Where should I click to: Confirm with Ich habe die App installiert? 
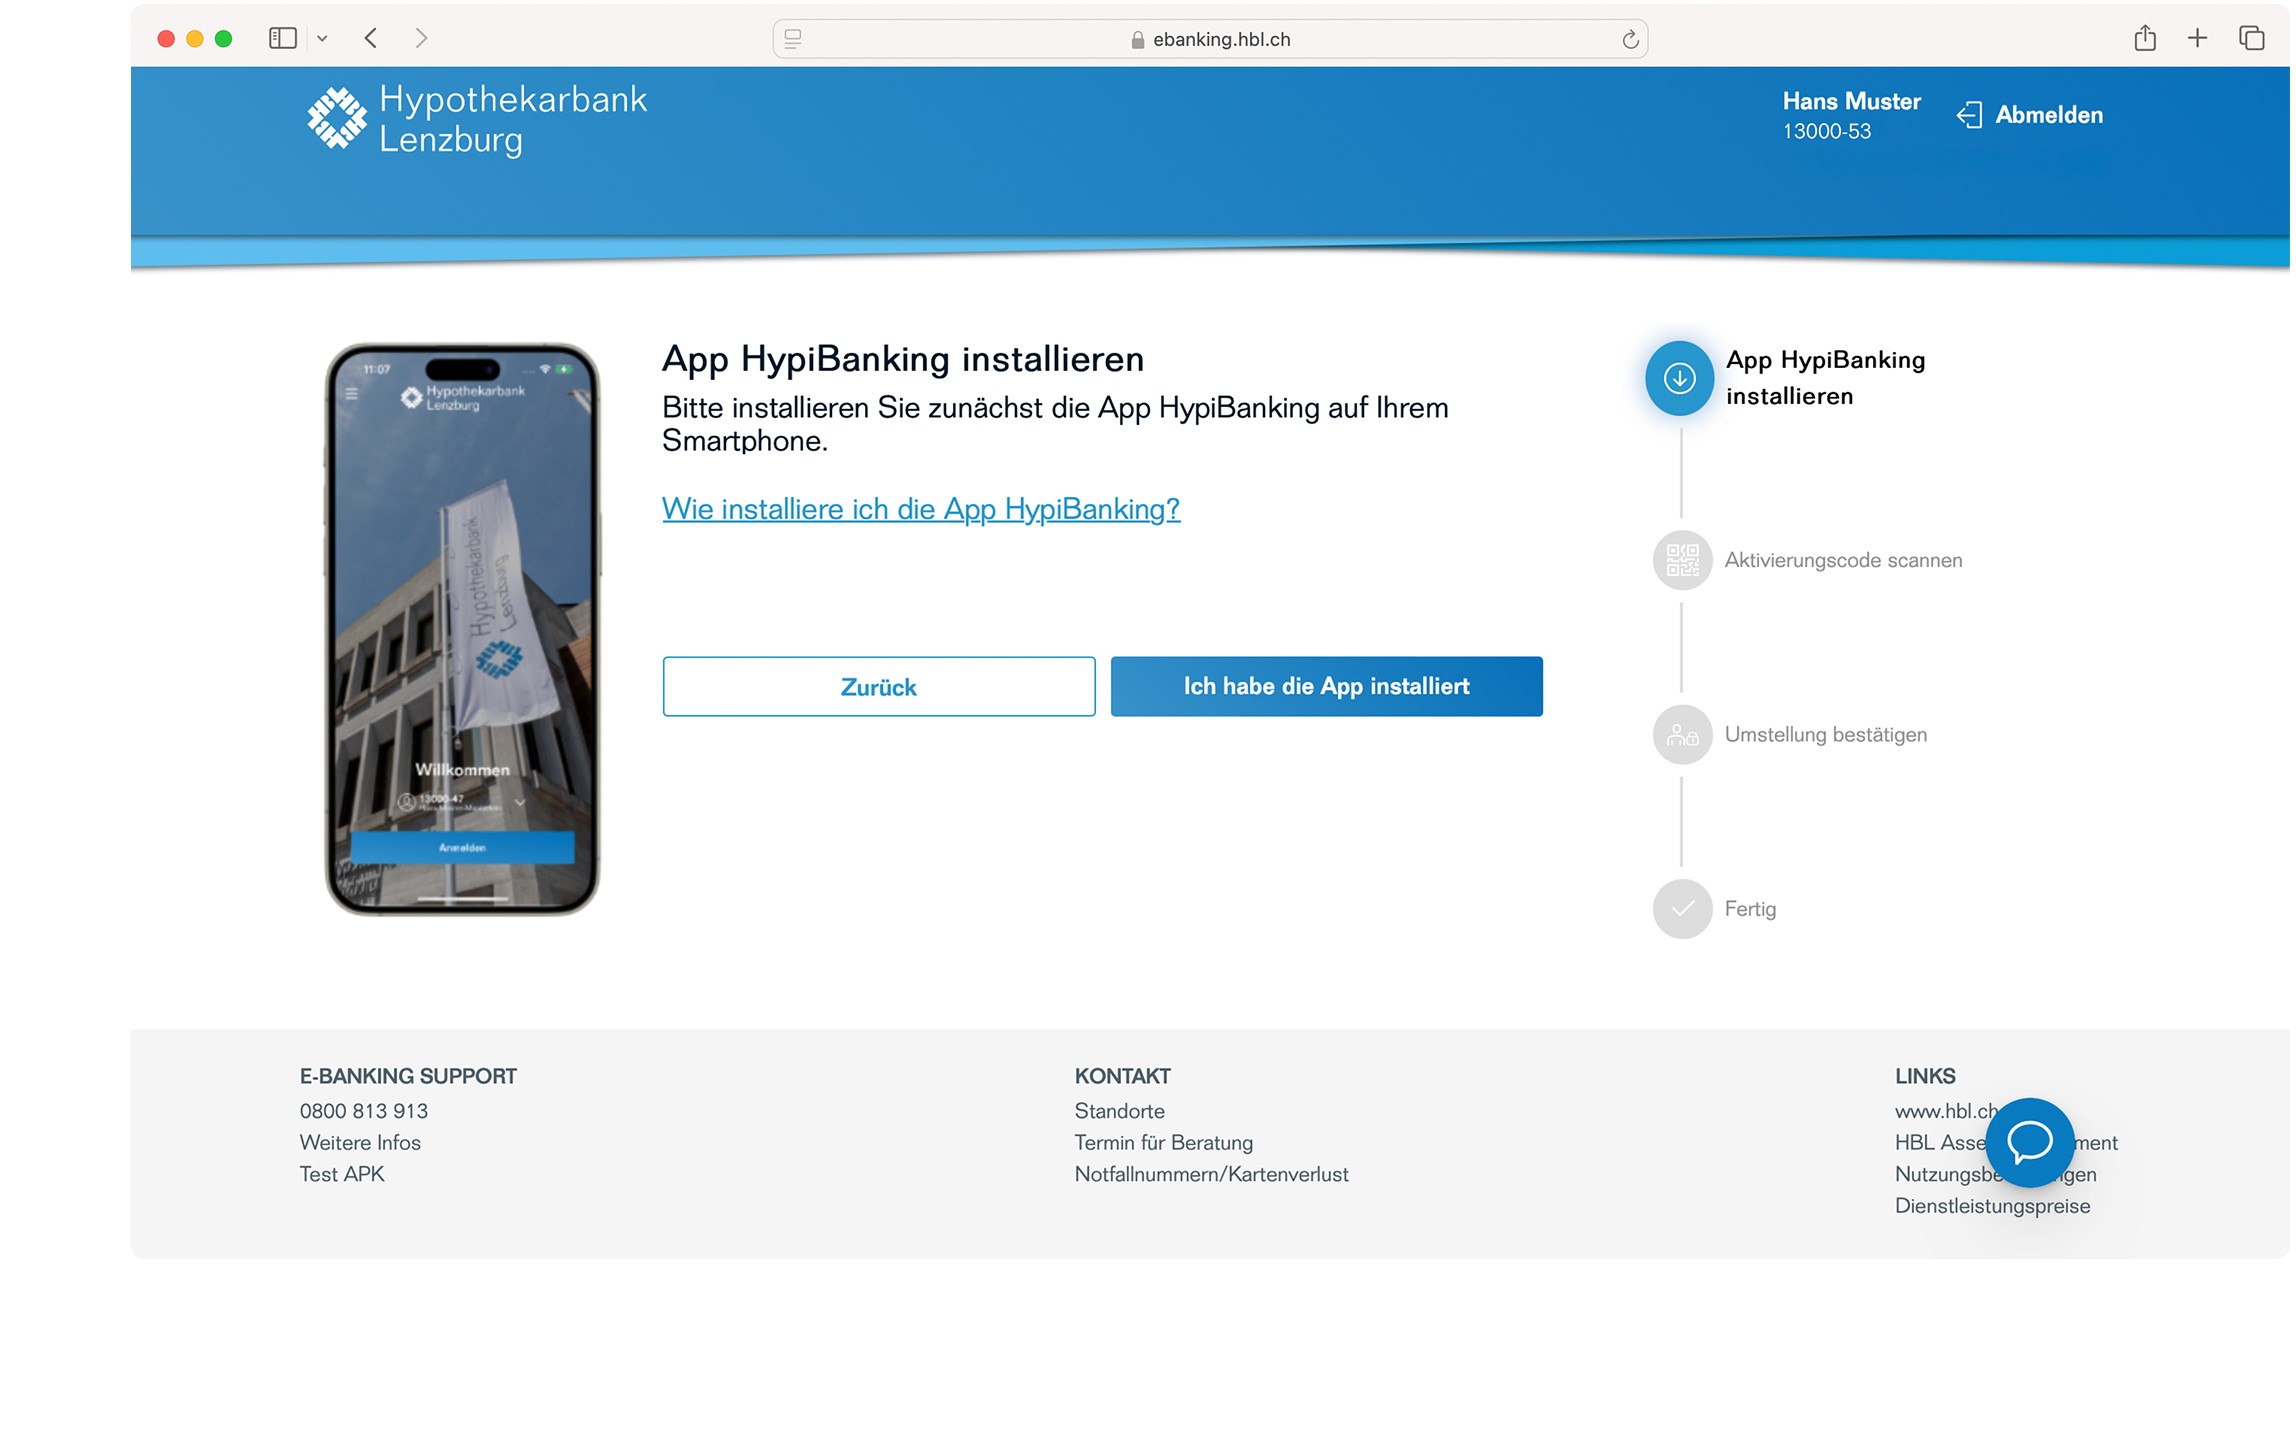(1327, 687)
